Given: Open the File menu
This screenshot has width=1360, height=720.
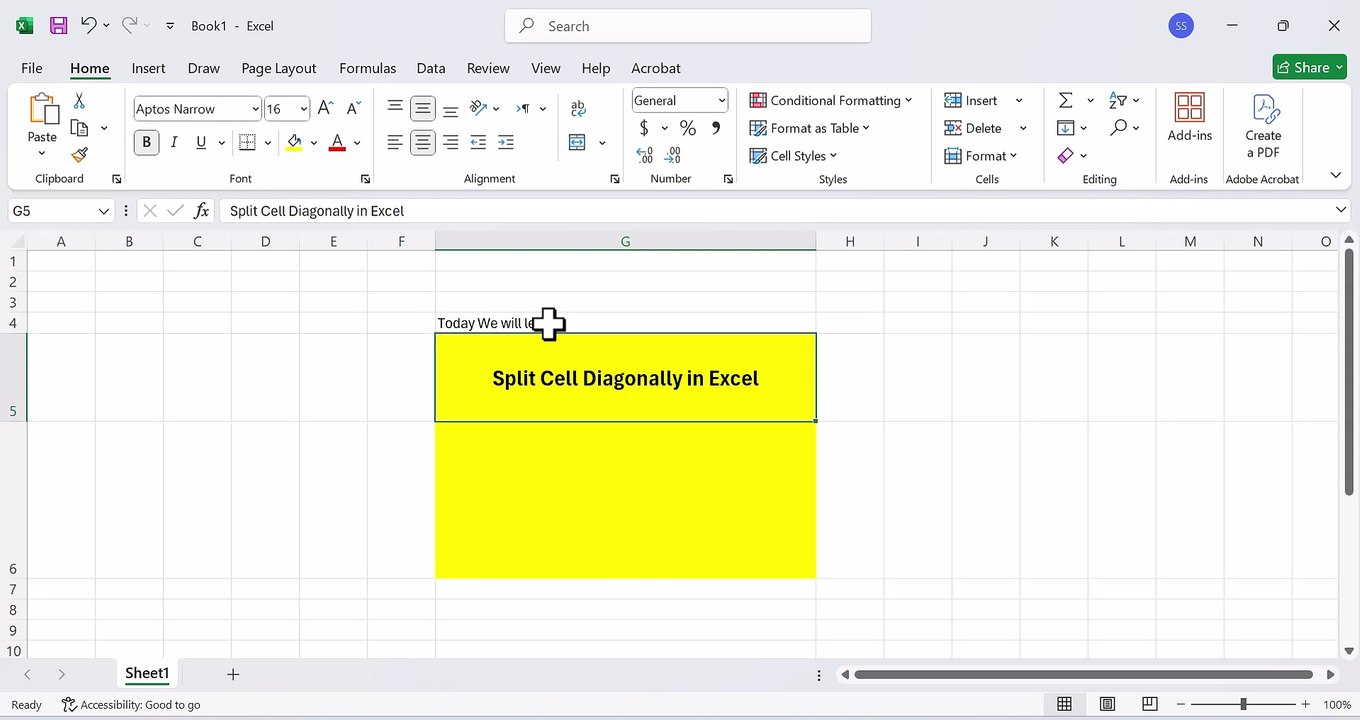Looking at the screenshot, I should [x=32, y=68].
